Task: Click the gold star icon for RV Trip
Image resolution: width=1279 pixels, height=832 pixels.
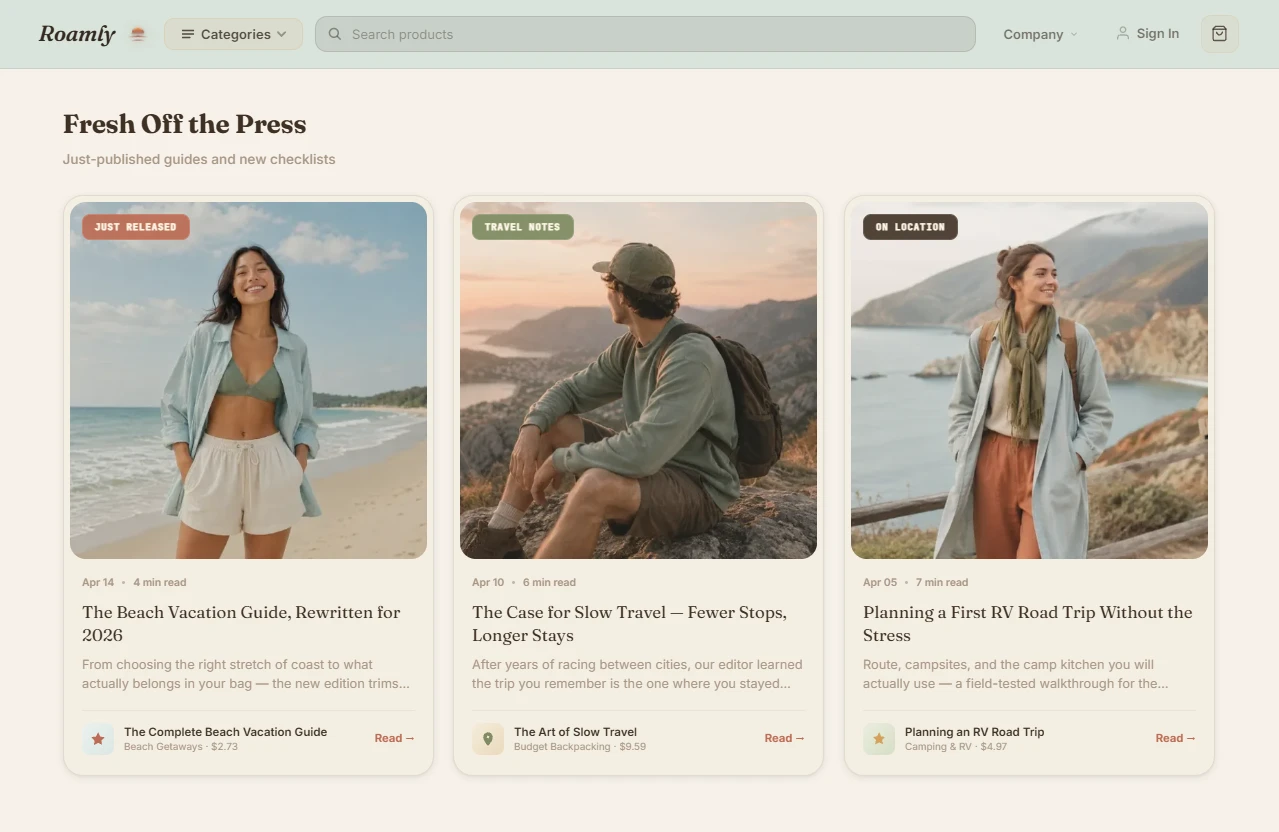Action: coord(879,739)
